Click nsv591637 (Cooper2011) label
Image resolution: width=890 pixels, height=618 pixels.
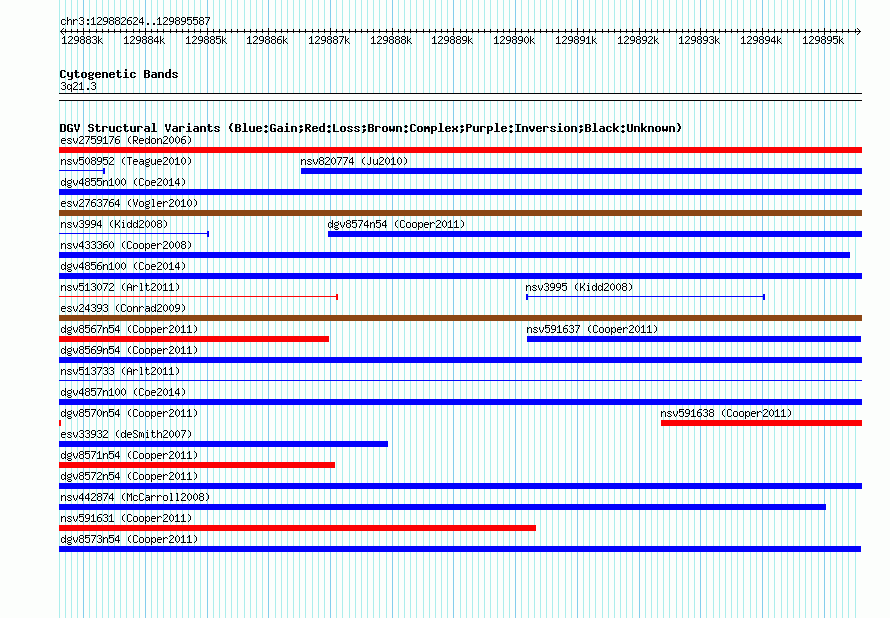coord(592,329)
